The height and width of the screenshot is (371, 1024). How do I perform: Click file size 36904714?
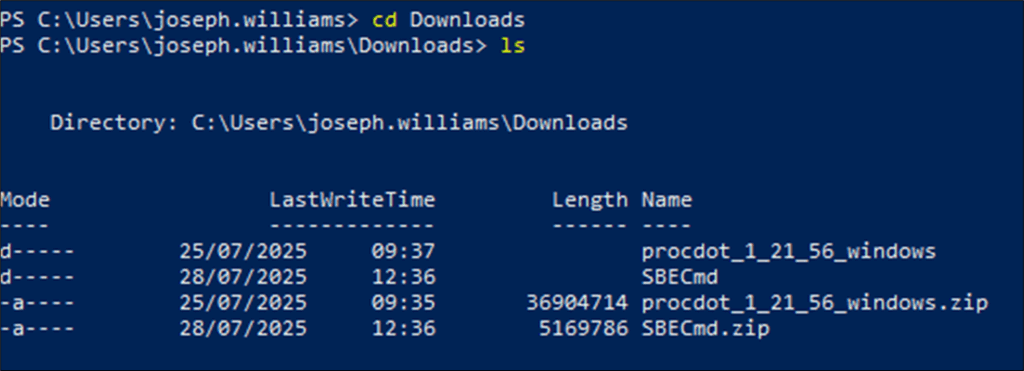point(577,304)
